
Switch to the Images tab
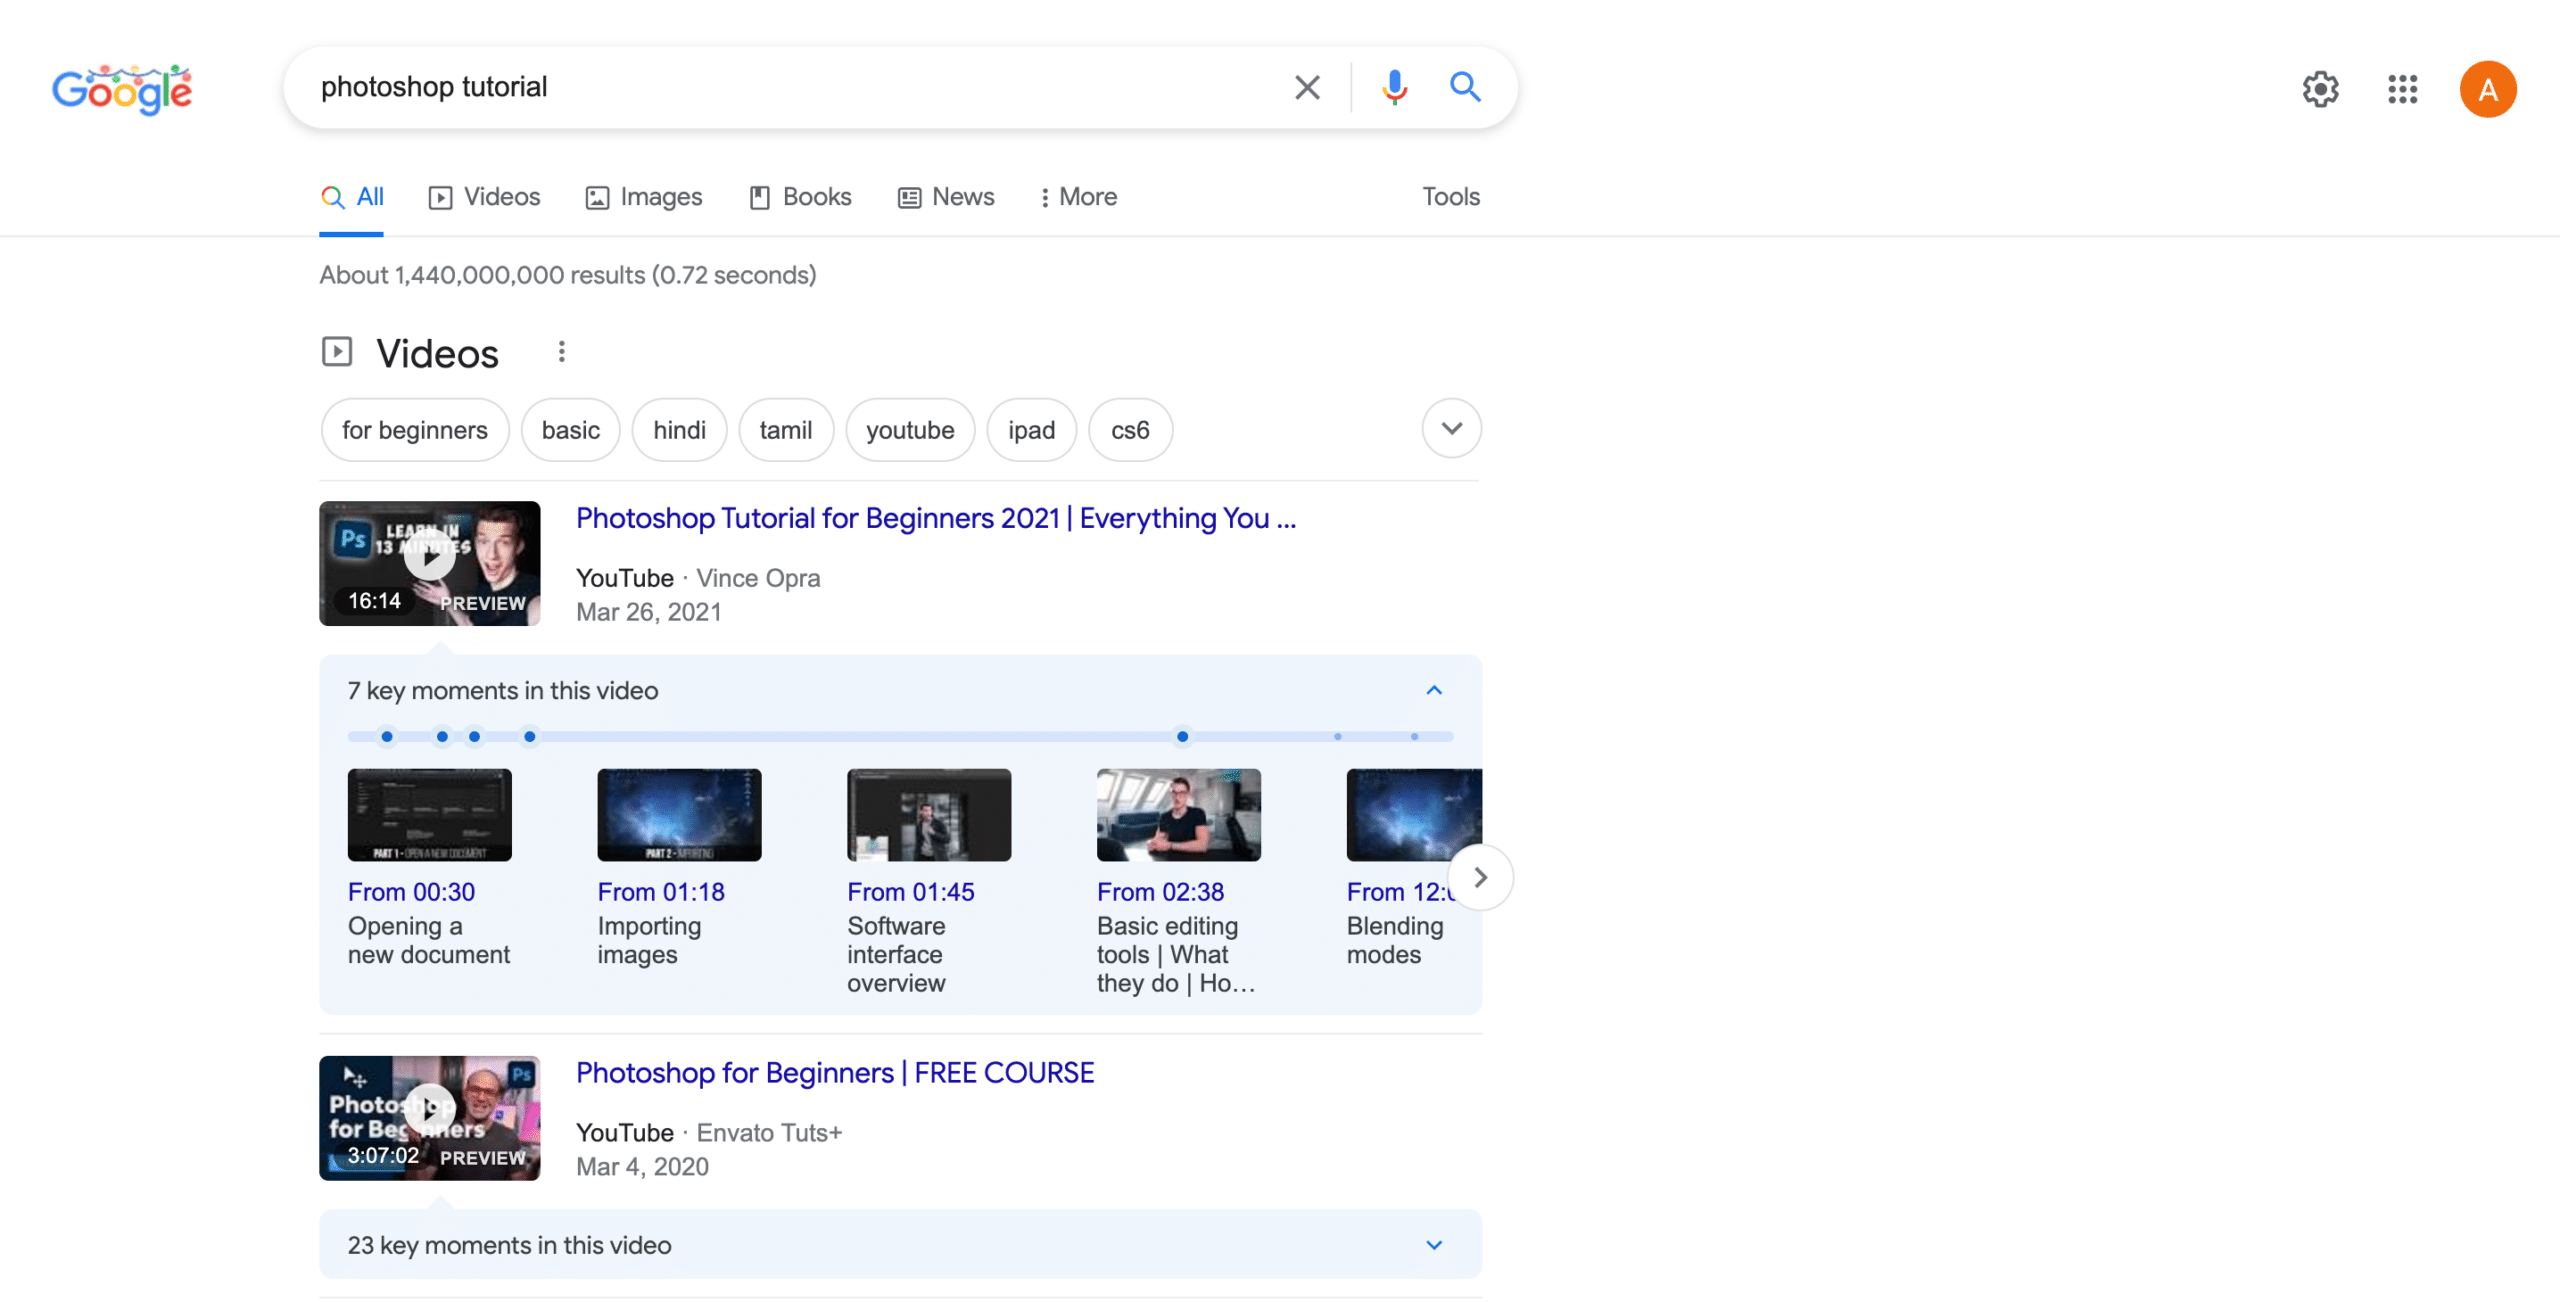pos(644,197)
